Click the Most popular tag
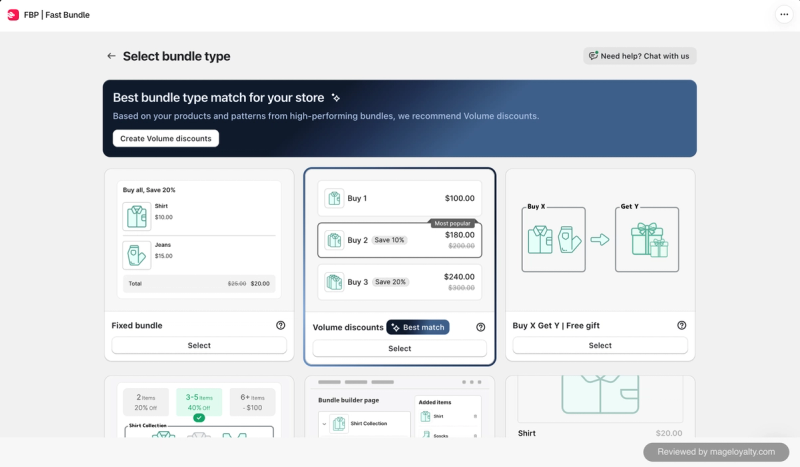 [x=452, y=223]
